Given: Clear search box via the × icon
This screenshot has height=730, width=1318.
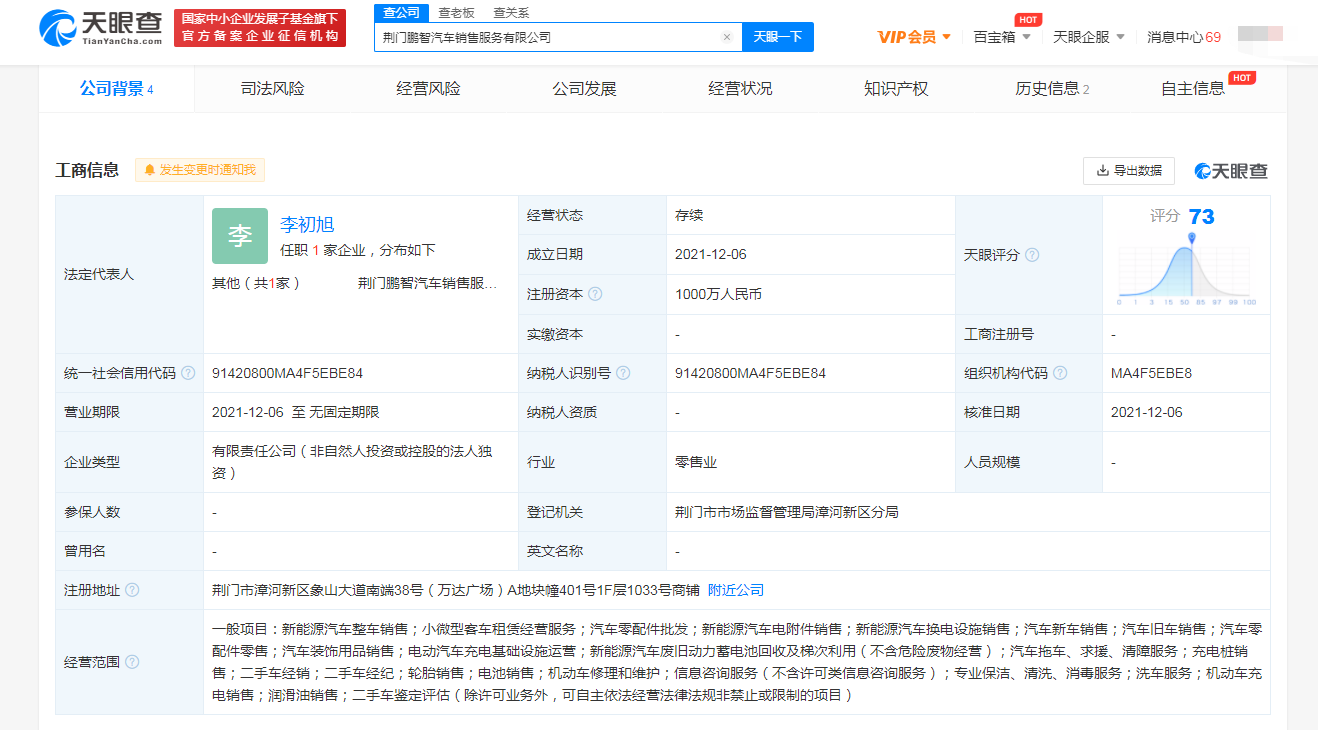Looking at the screenshot, I should [726, 36].
